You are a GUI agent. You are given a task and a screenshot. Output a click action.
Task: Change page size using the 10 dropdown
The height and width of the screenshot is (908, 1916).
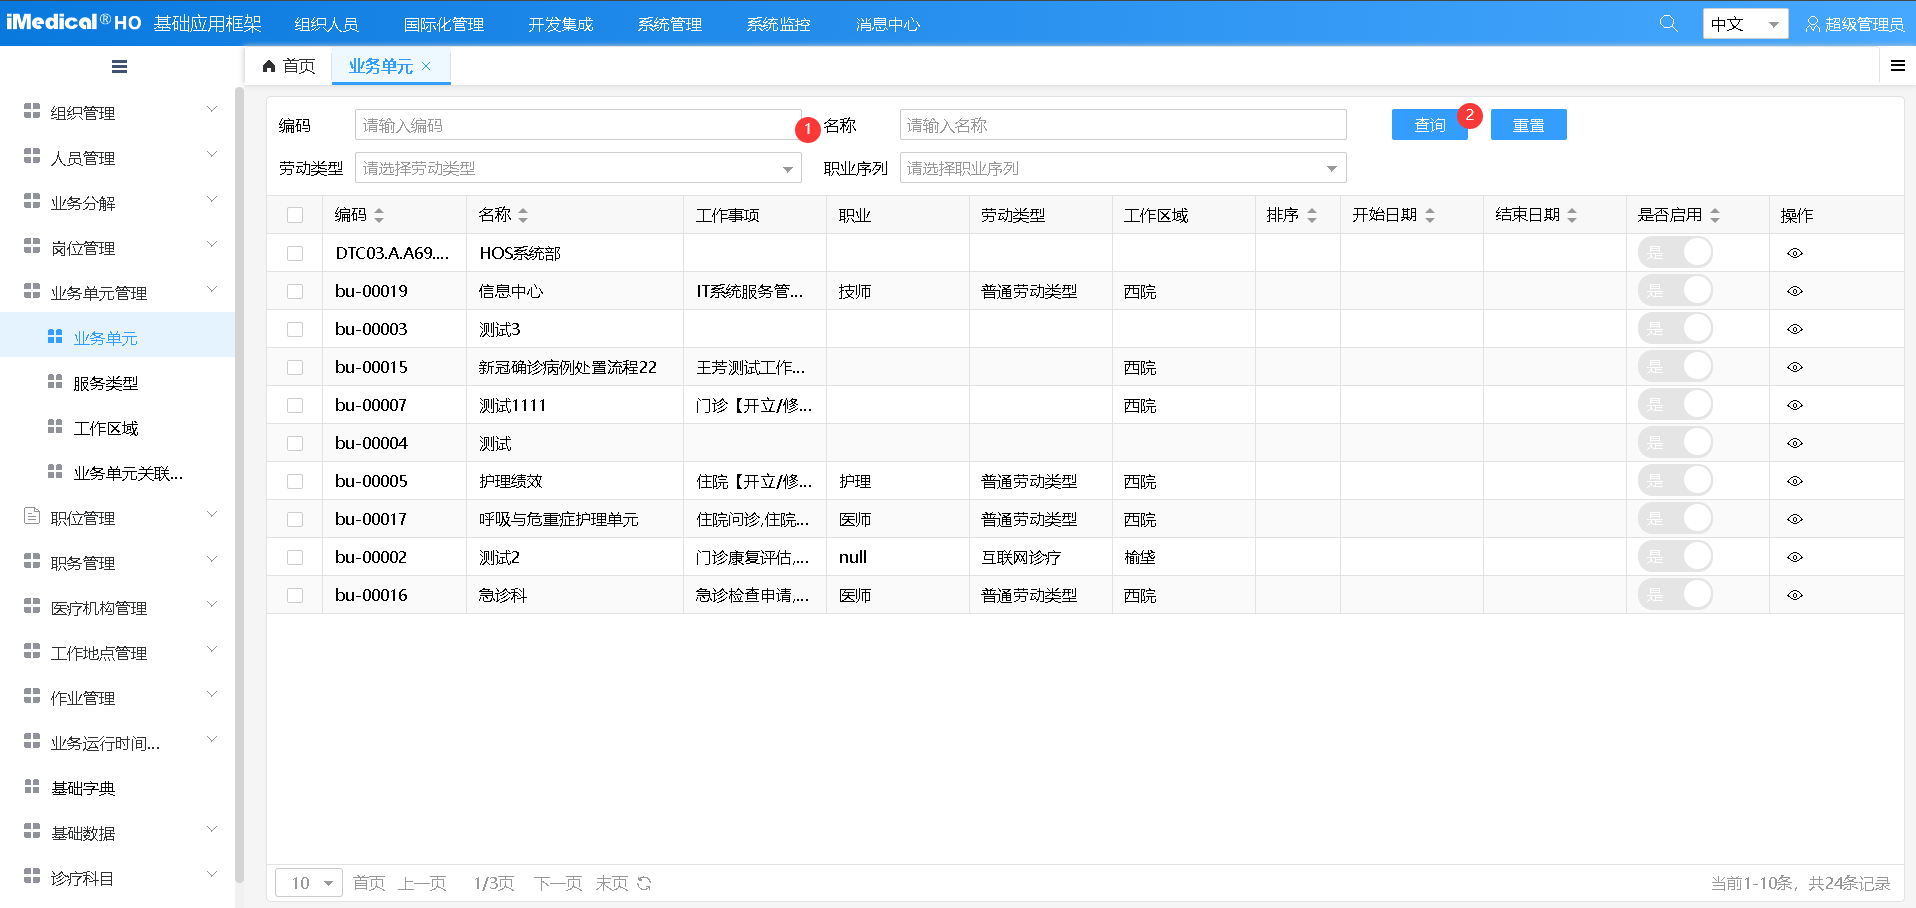(x=308, y=883)
